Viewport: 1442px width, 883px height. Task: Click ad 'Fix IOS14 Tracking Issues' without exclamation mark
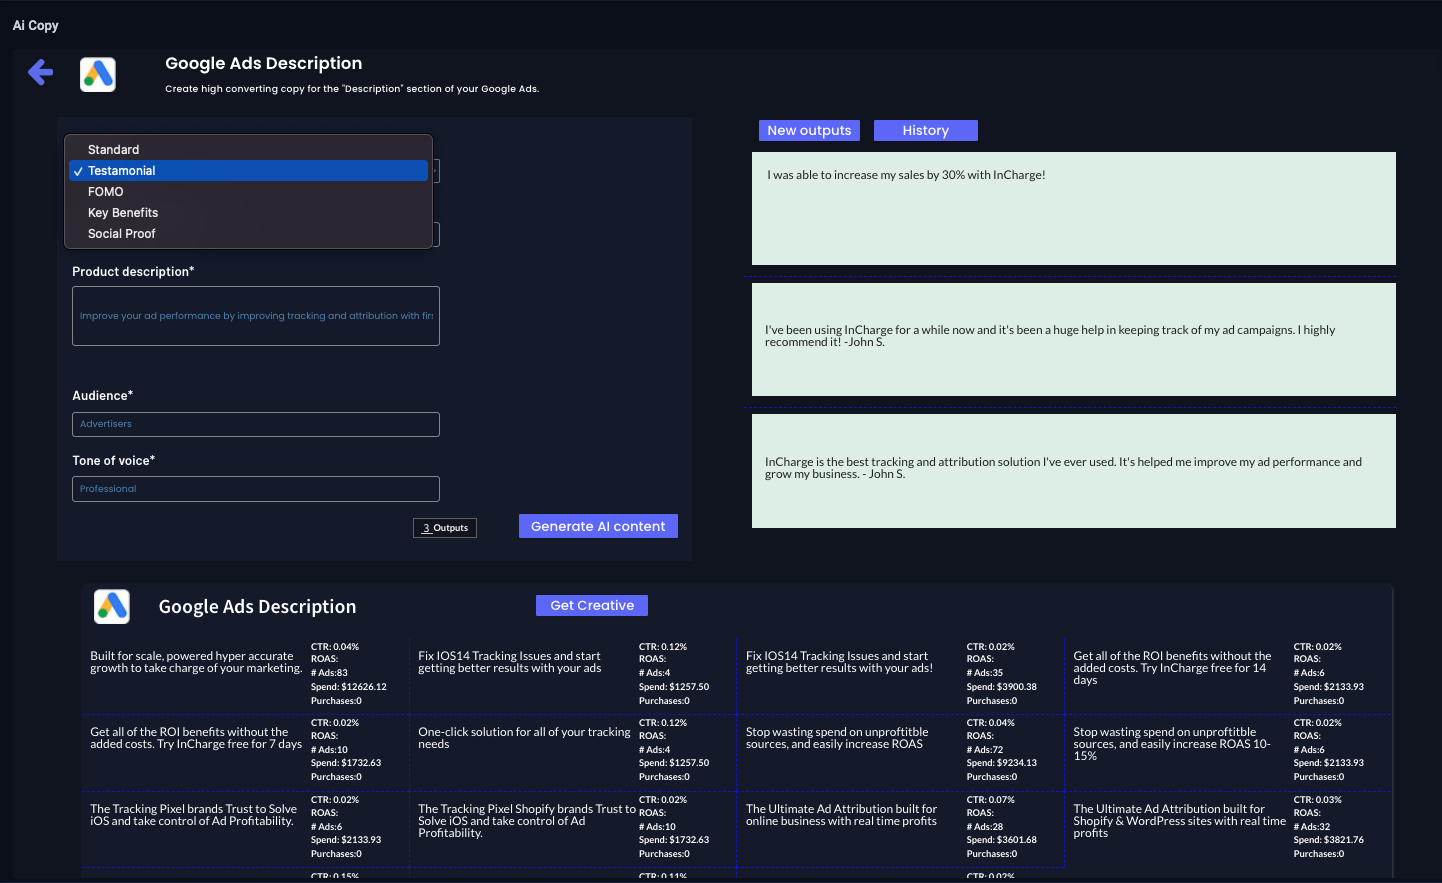(510, 662)
